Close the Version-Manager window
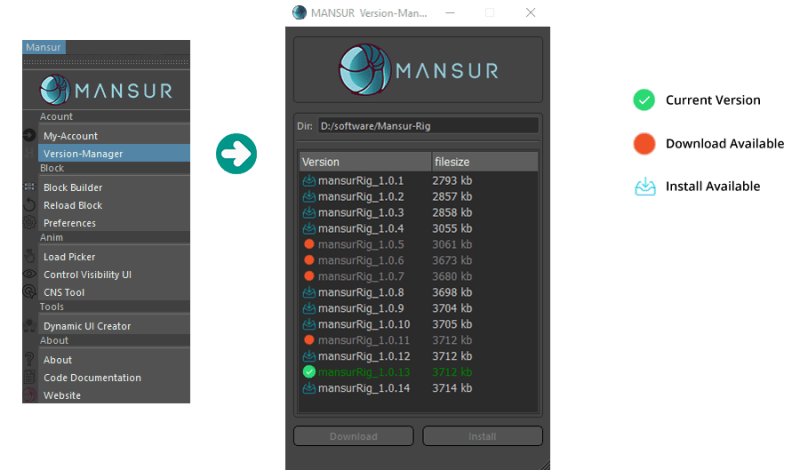The image size is (800, 470). pos(531,13)
